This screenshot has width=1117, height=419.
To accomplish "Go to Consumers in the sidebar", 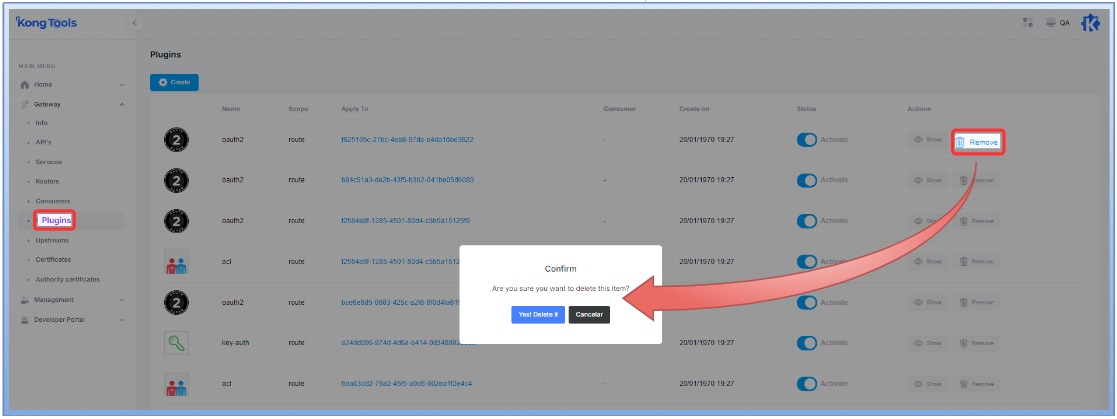I will tap(53, 201).
